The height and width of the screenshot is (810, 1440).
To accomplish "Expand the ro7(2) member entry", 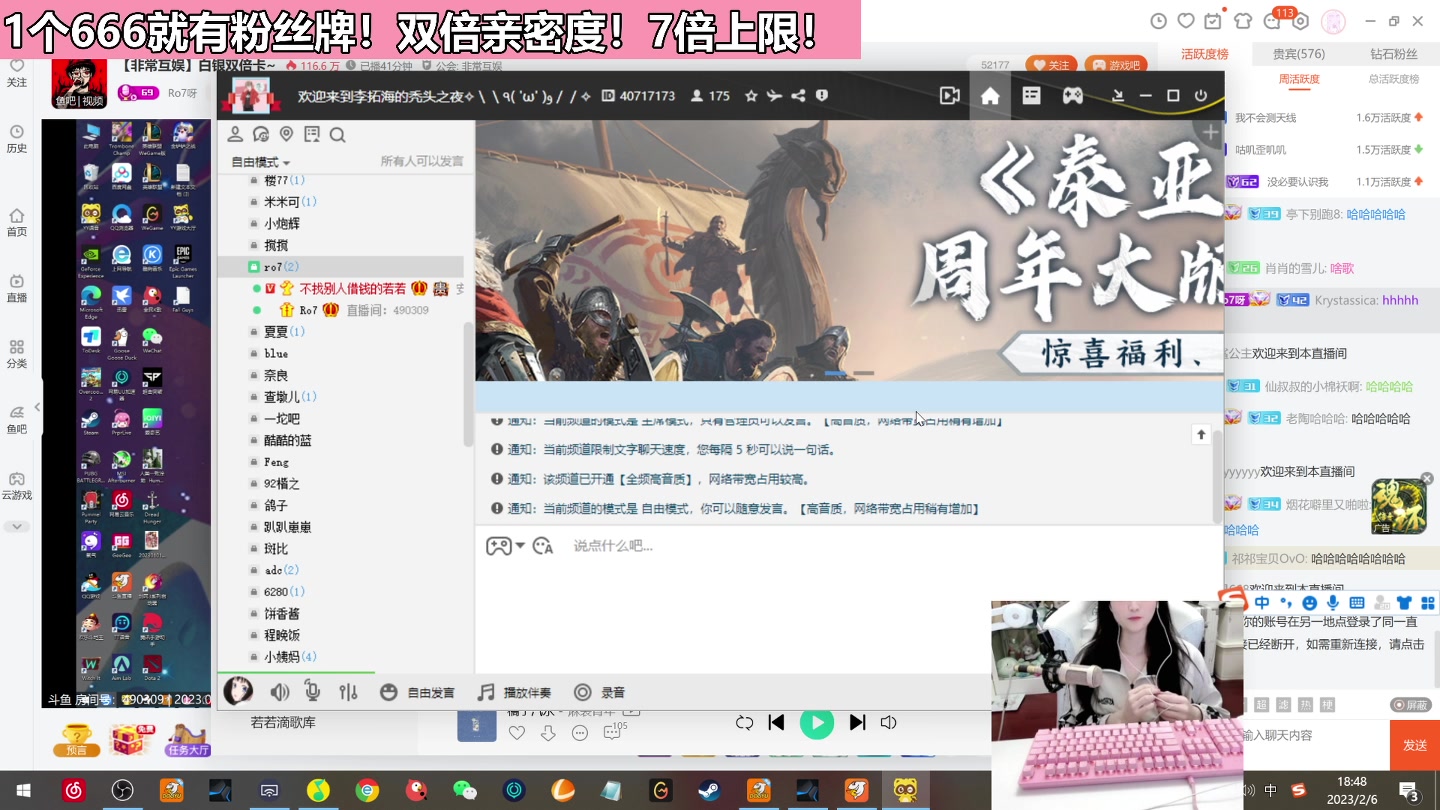I will [279, 266].
